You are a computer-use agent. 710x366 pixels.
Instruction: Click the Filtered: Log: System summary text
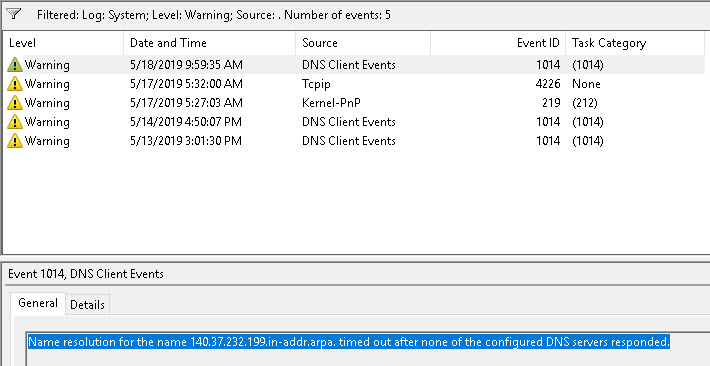coord(214,15)
